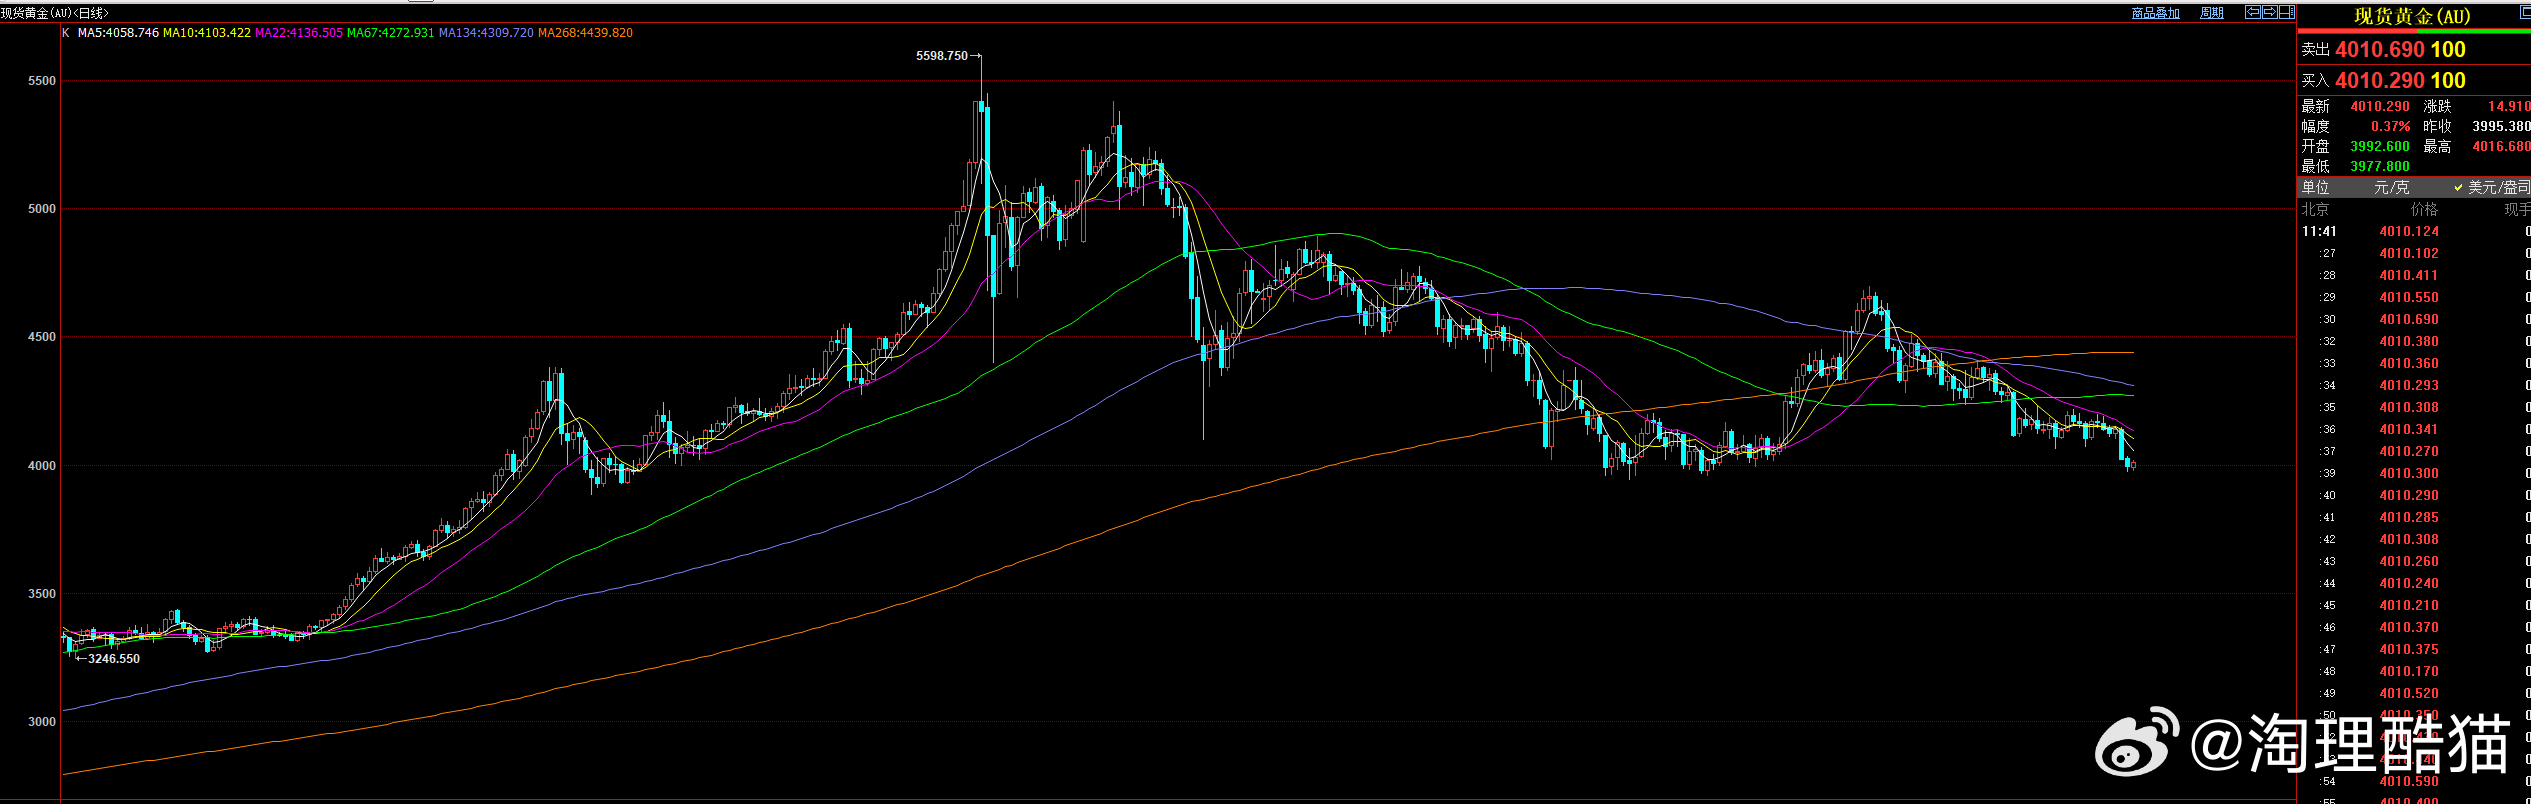Select the 元/克 unit option
Viewport: 2531px width, 804px height.
click(2392, 187)
